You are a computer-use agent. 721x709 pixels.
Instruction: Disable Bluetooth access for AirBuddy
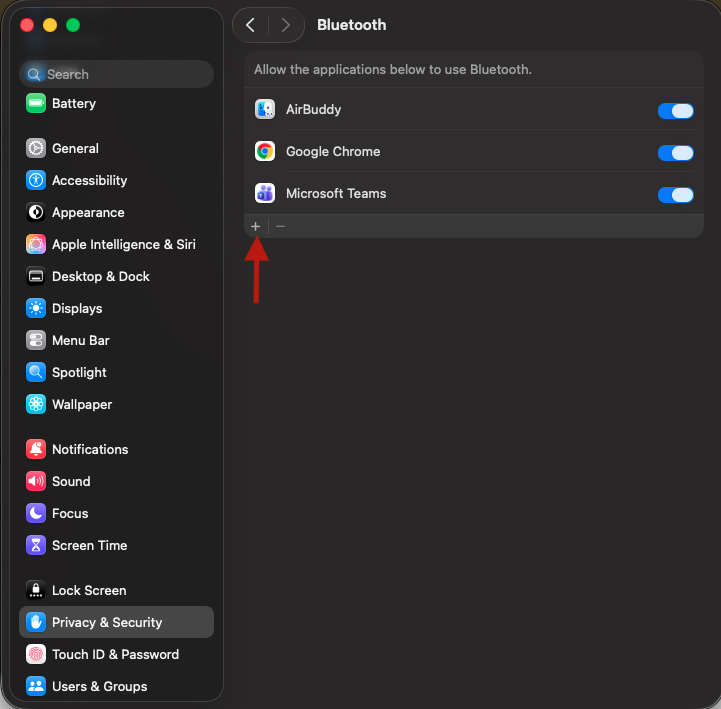coord(675,111)
